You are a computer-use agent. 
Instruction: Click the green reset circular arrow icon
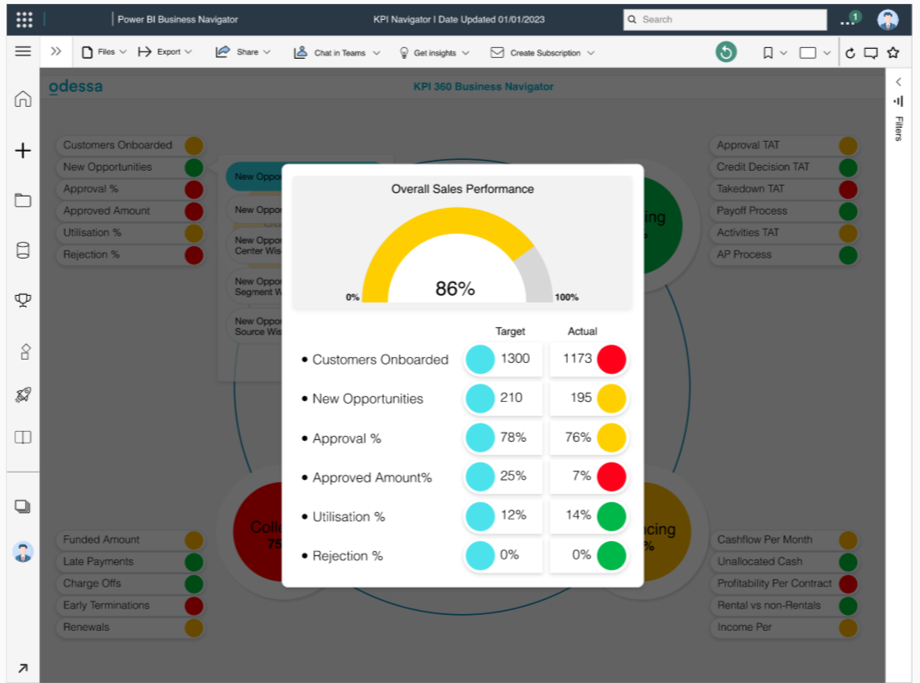coord(726,53)
